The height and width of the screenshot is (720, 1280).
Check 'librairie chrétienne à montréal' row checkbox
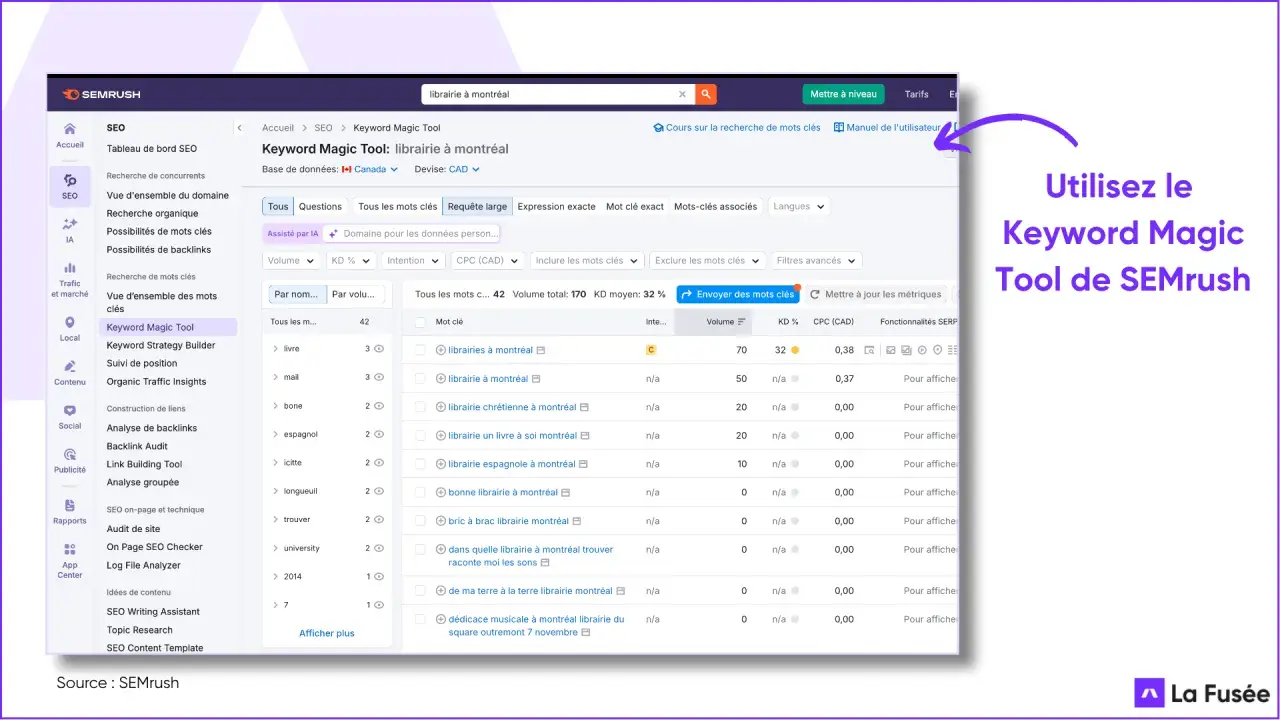click(x=420, y=407)
